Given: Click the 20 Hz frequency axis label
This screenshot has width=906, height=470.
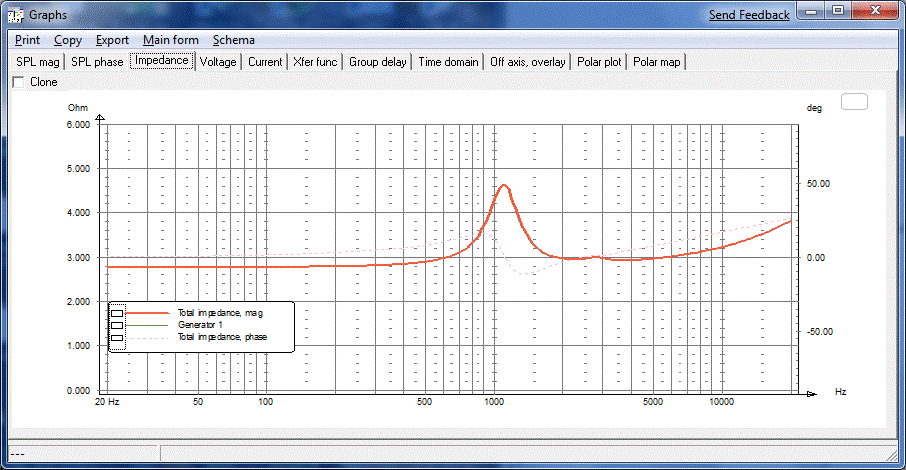Looking at the screenshot, I should 107,401.
